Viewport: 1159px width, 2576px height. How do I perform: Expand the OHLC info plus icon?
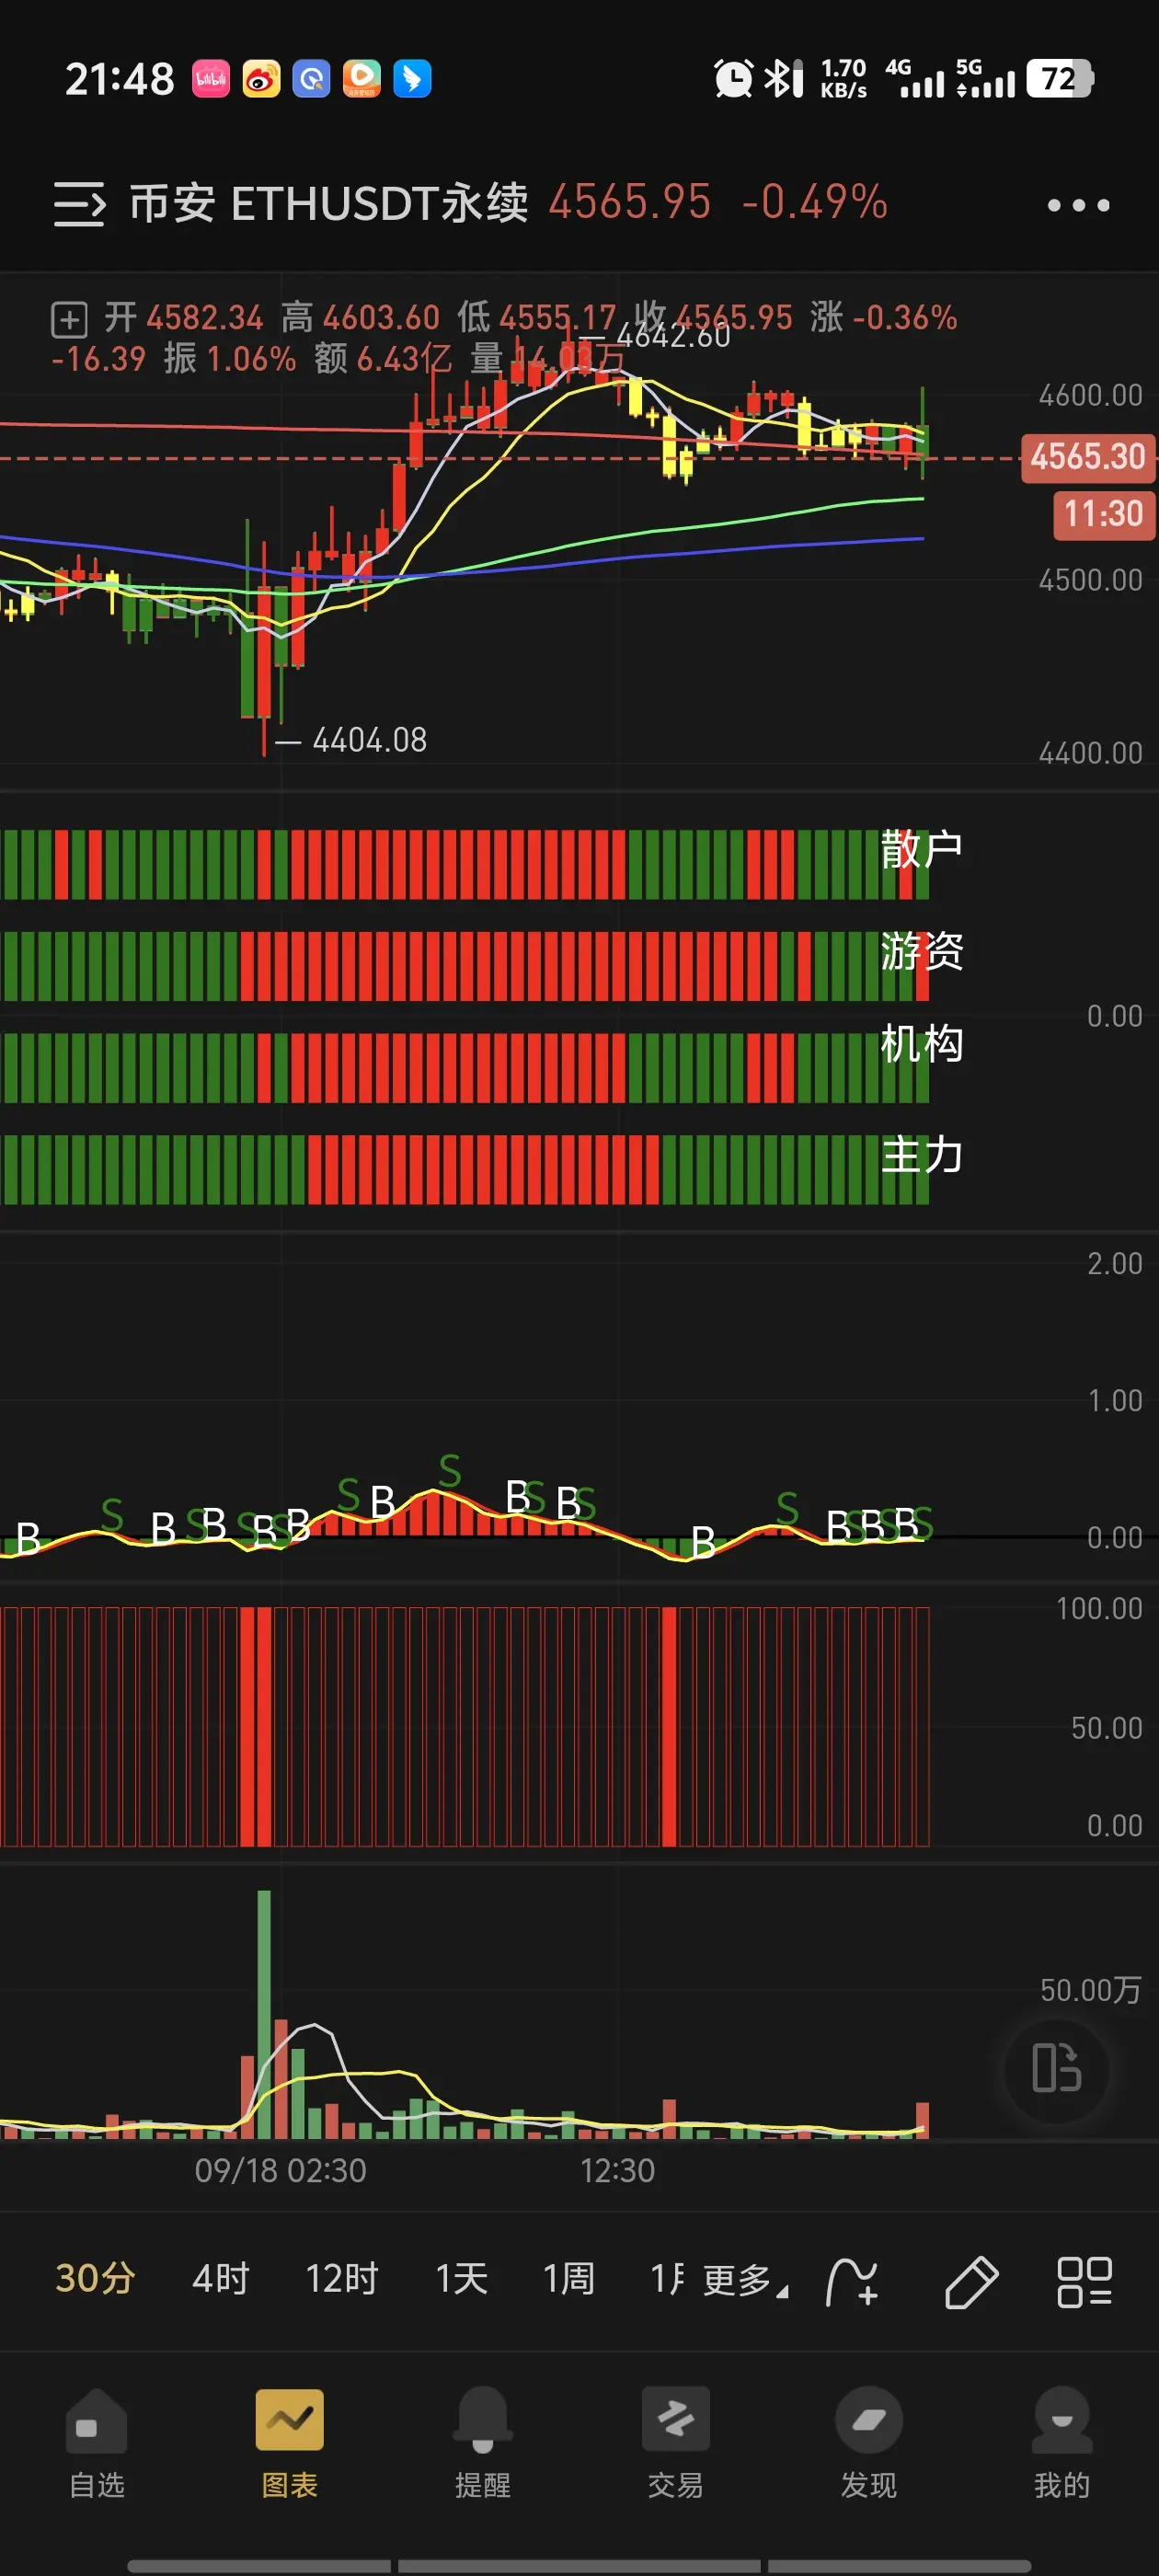(x=69, y=320)
